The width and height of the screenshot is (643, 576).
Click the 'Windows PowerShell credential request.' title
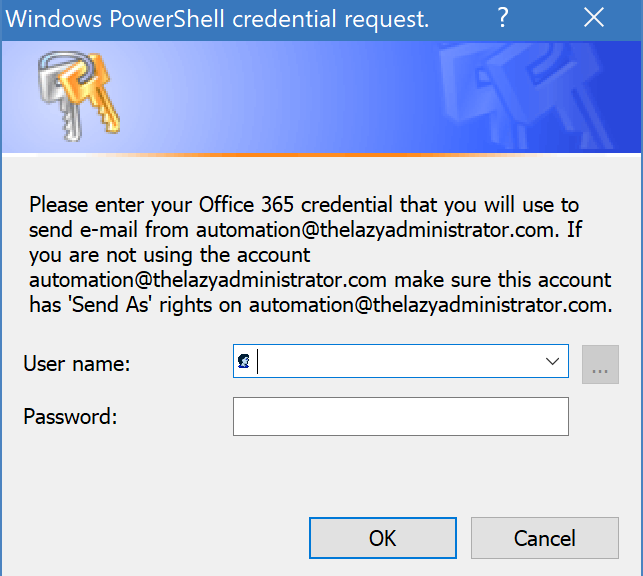pos(217,19)
